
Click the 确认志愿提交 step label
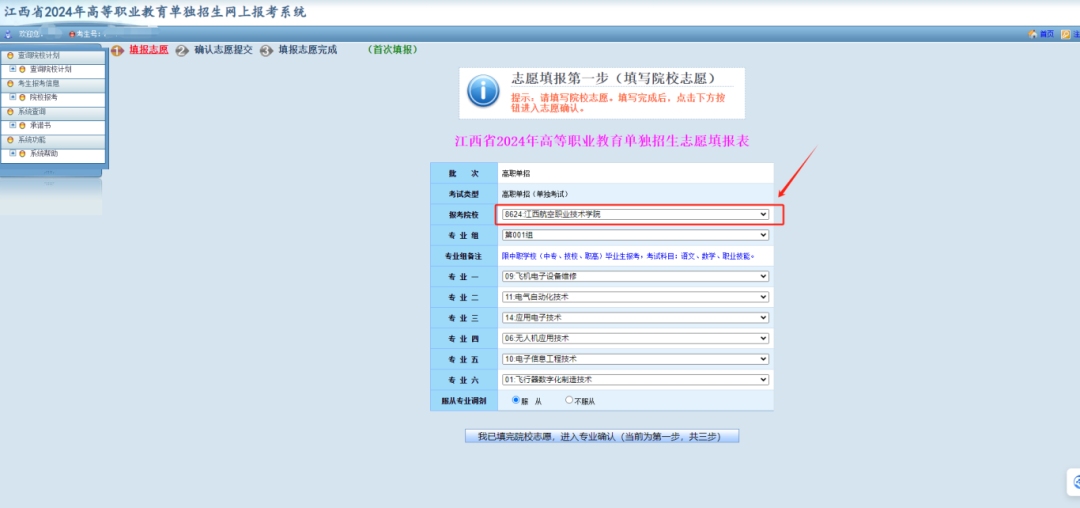click(x=224, y=50)
